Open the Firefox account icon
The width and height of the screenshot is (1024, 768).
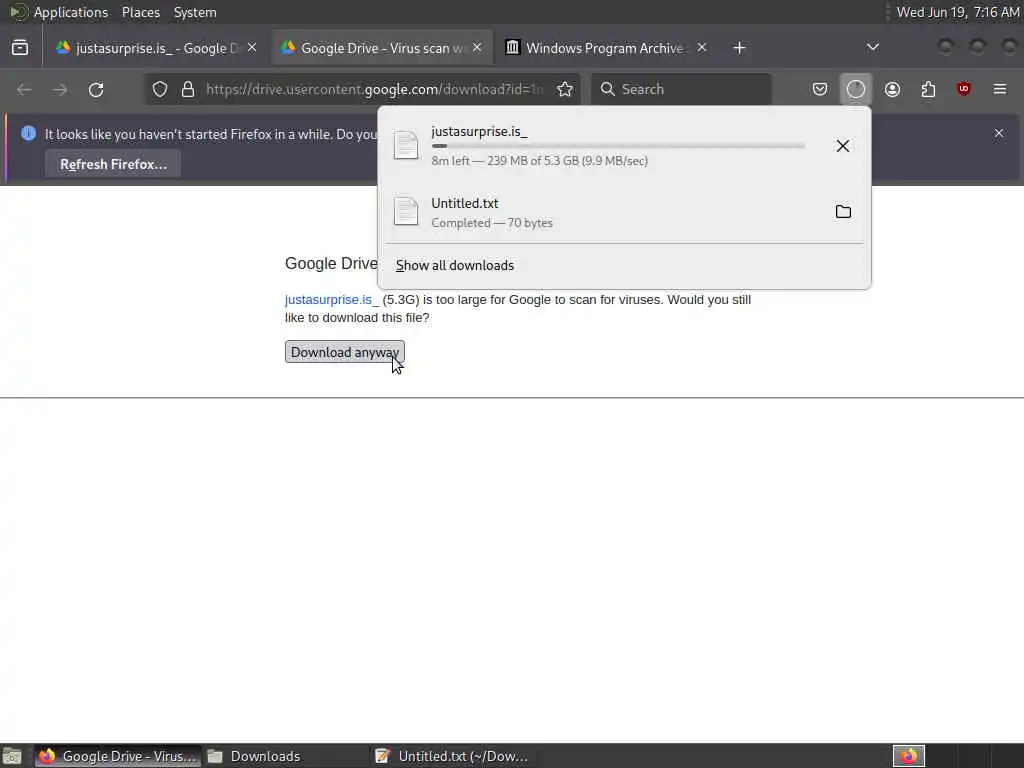(x=892, y=89)
